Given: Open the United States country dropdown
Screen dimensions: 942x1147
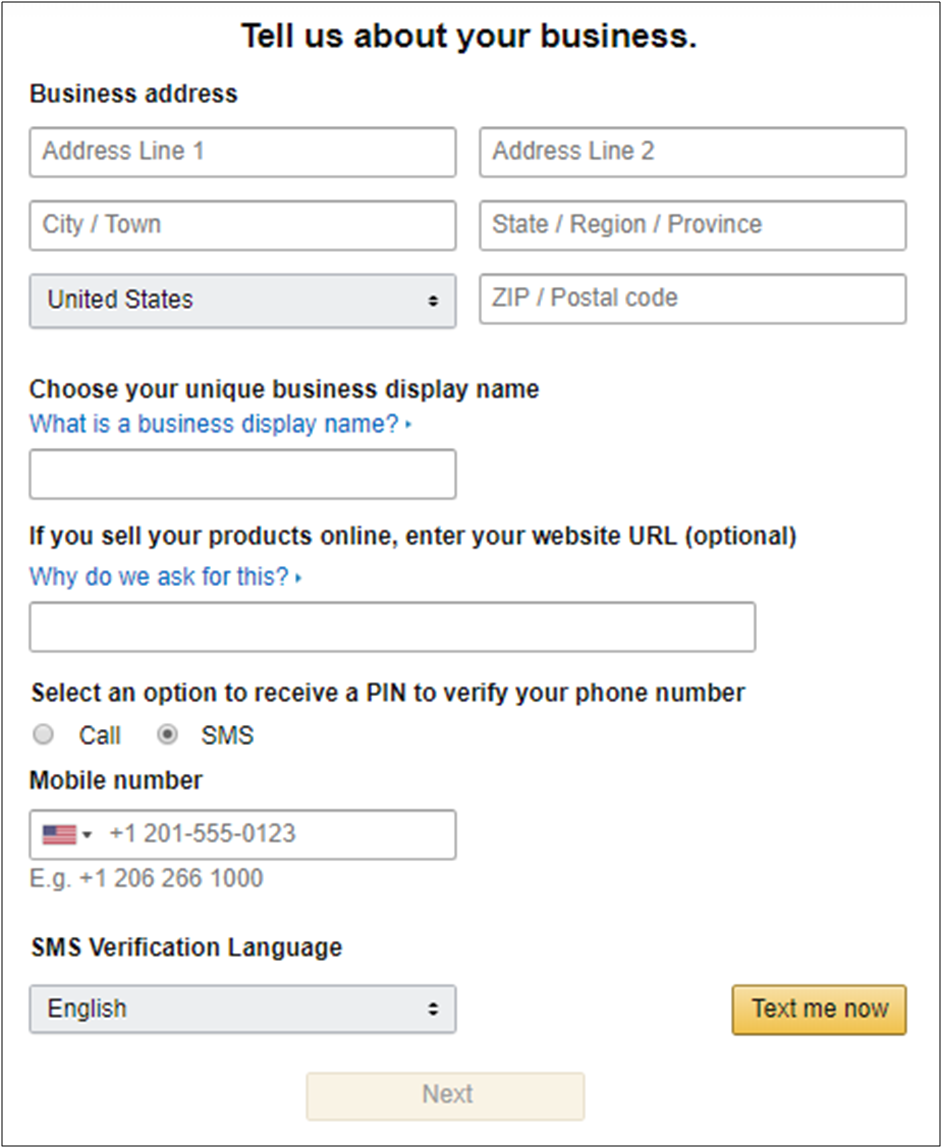Looking at the screenshot, I should point(242,300).
